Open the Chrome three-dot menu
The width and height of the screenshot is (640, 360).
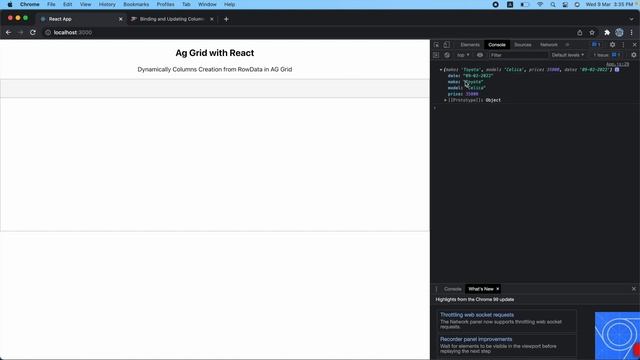631,32
